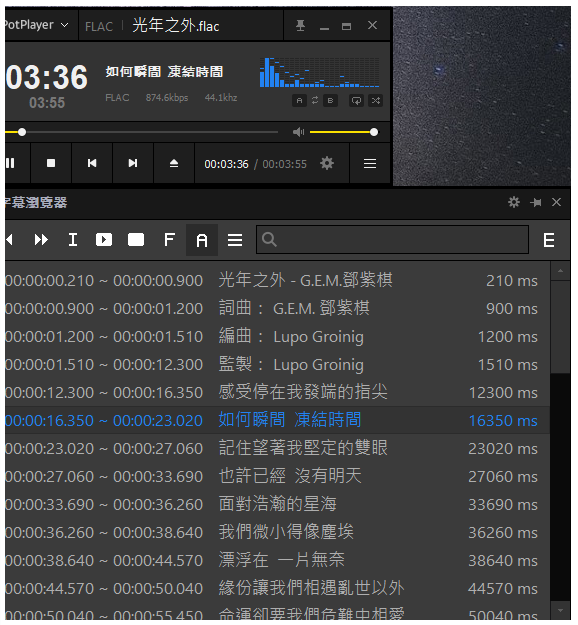Stop playback with the stop button
Viewport: 578px width, 625px height.
coord(51,163)
